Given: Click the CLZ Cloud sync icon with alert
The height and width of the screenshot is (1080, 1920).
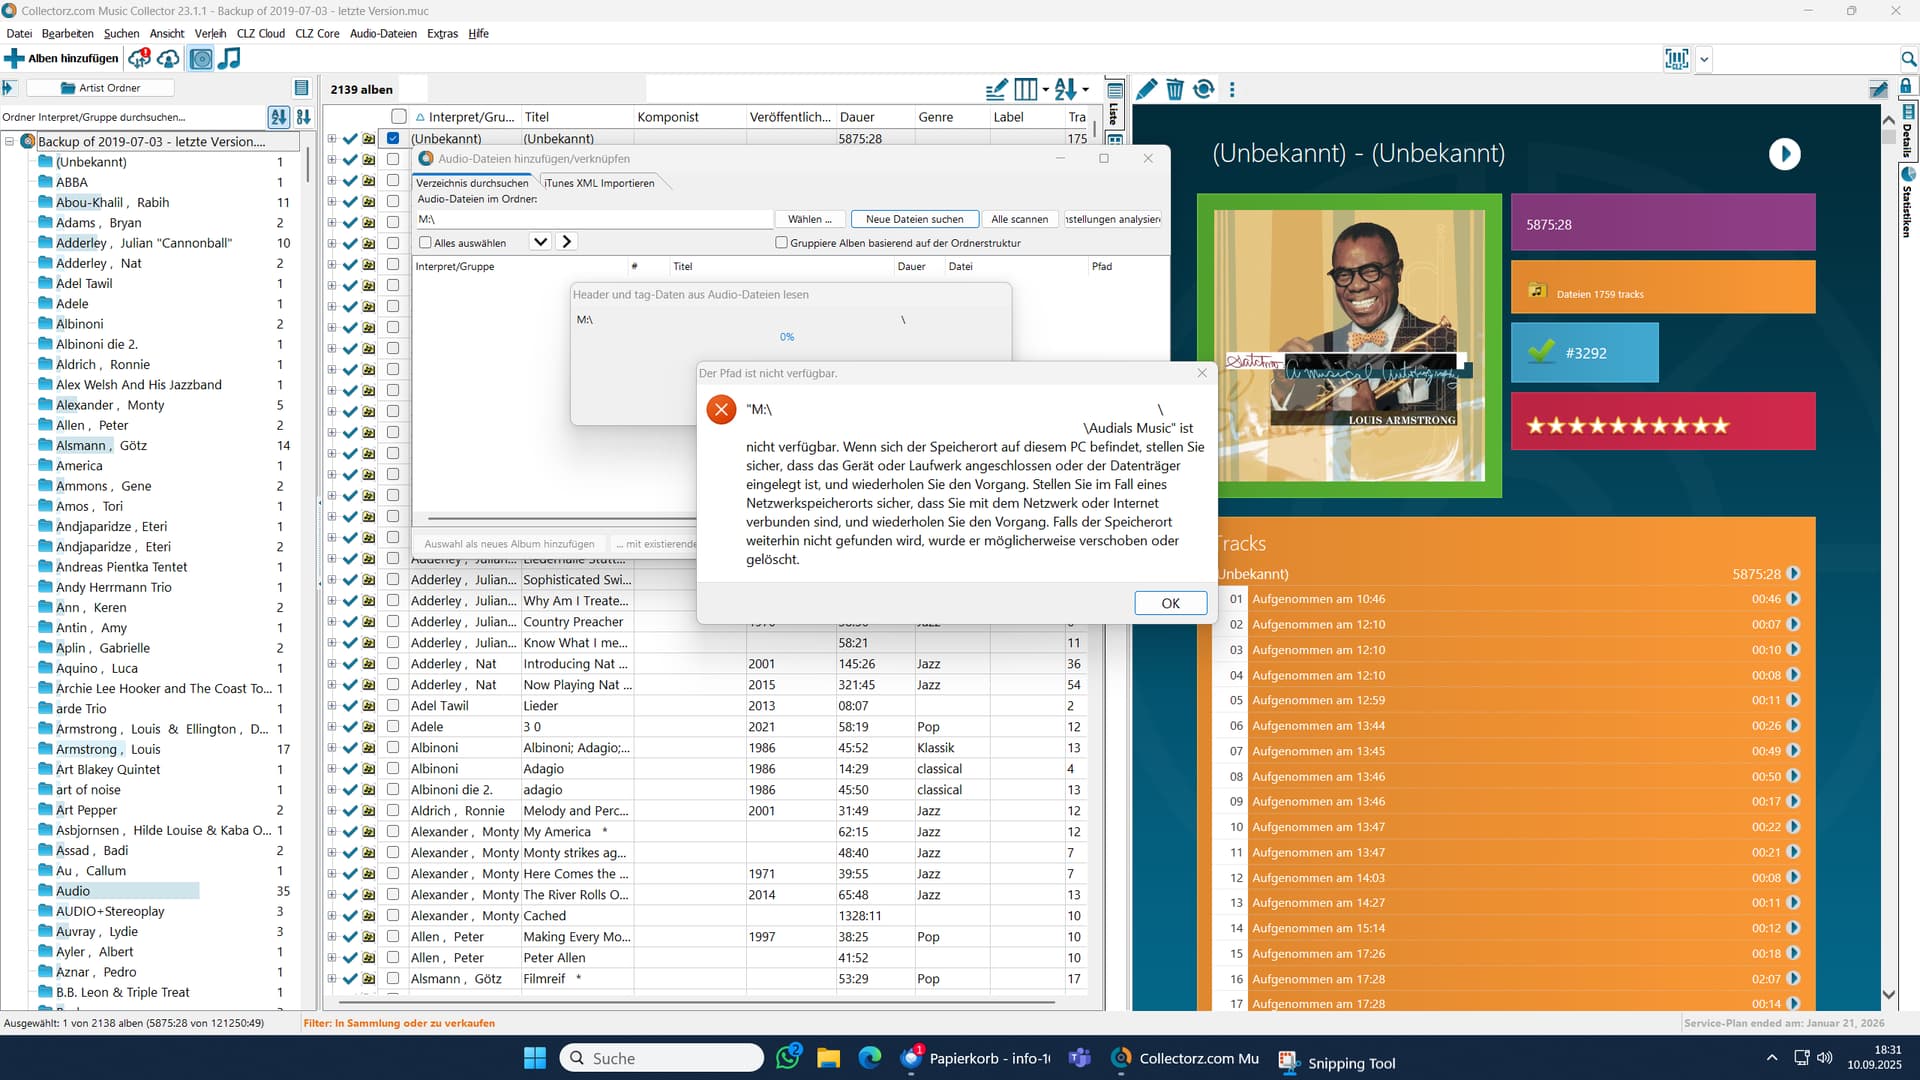Looking at the screenshot, I should tap(139, 58).
